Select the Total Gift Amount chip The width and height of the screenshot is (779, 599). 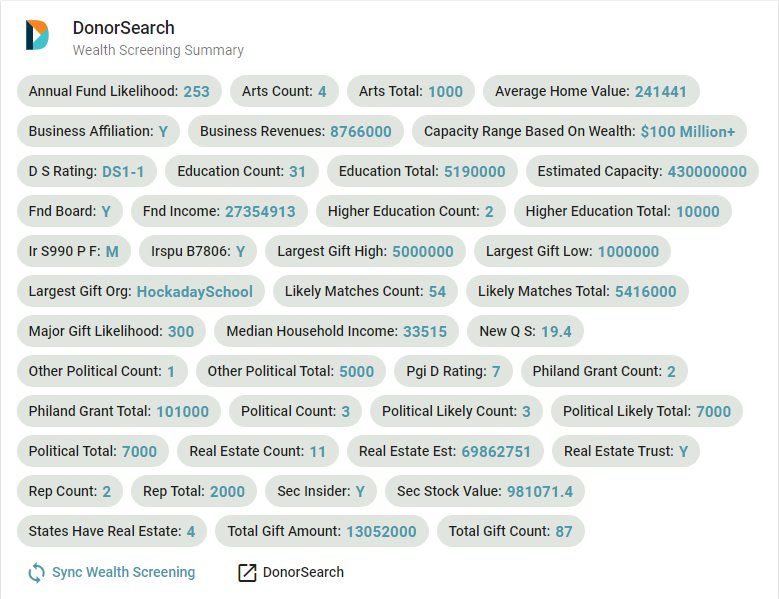[321, 531]
